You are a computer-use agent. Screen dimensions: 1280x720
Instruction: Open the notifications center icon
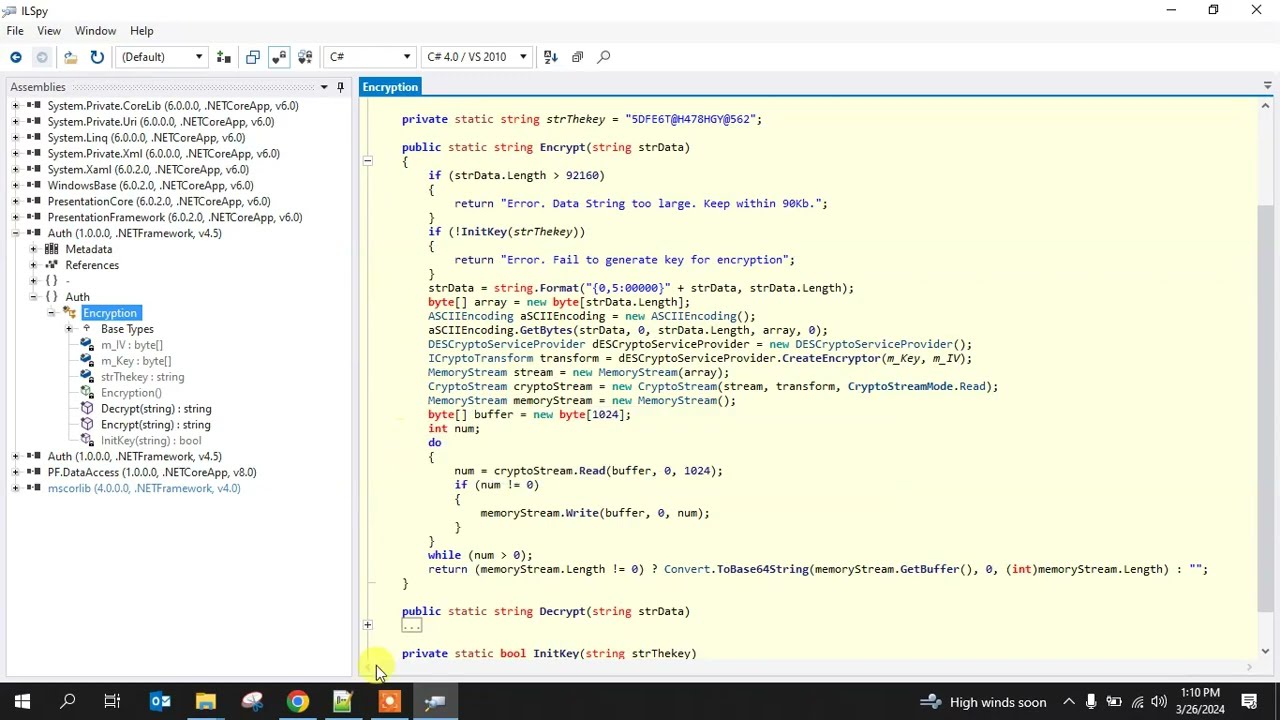pyautogui.click(x=1249, y=702)
